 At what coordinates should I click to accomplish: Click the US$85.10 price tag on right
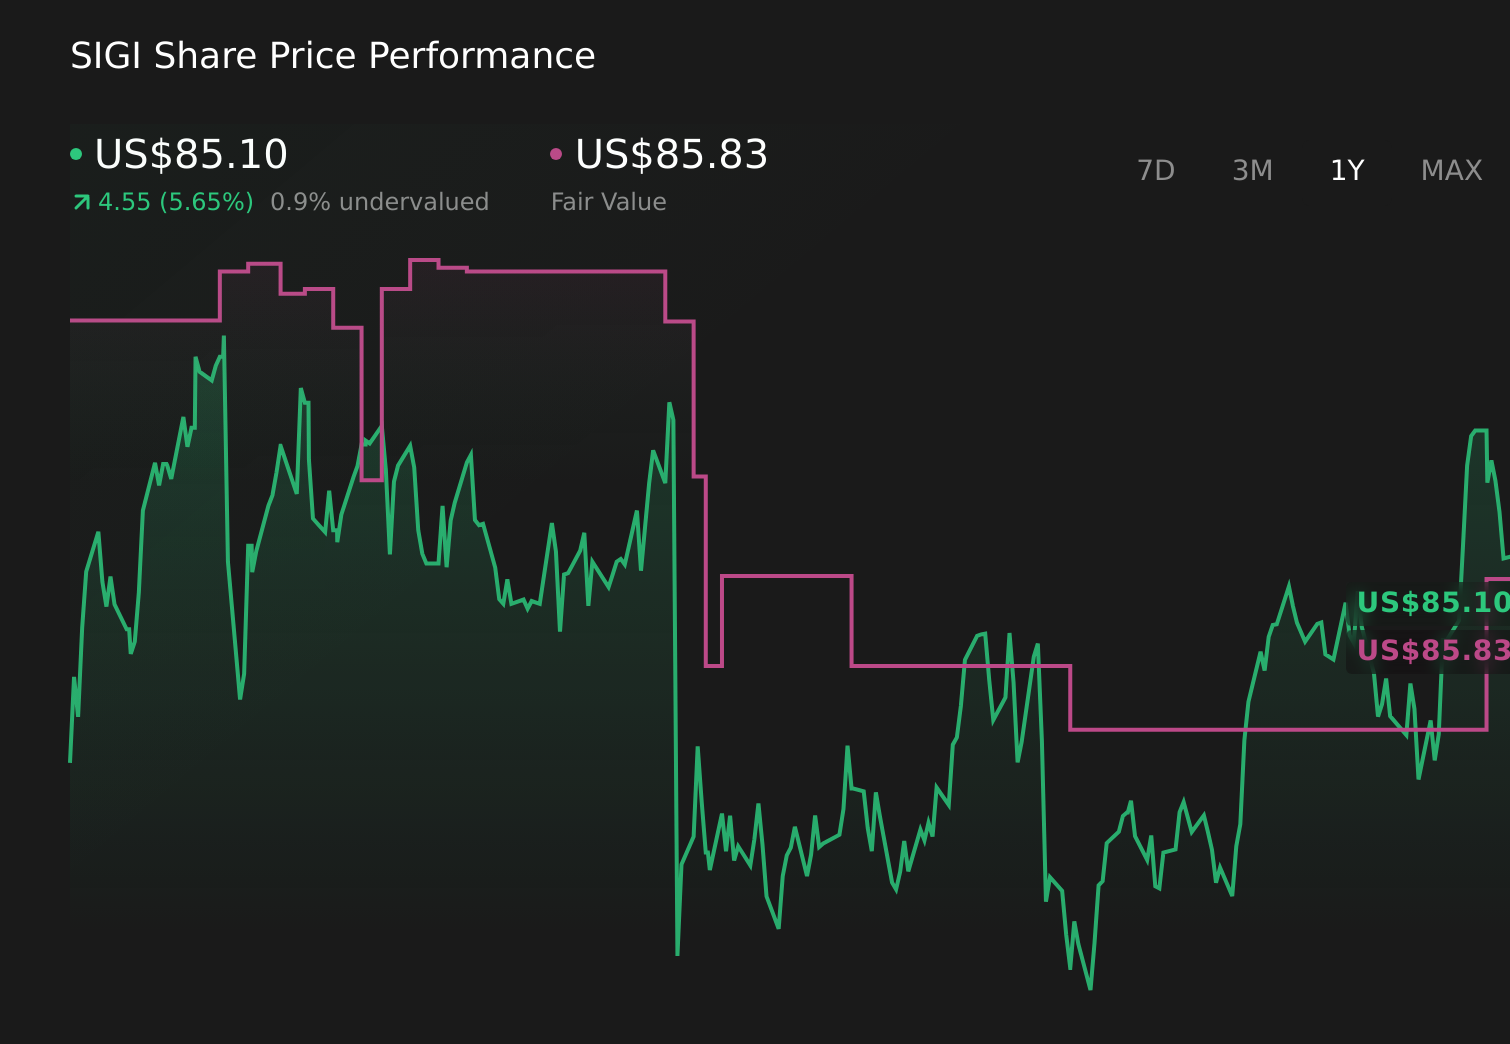pyautogui.click(x=1435, y=602)
